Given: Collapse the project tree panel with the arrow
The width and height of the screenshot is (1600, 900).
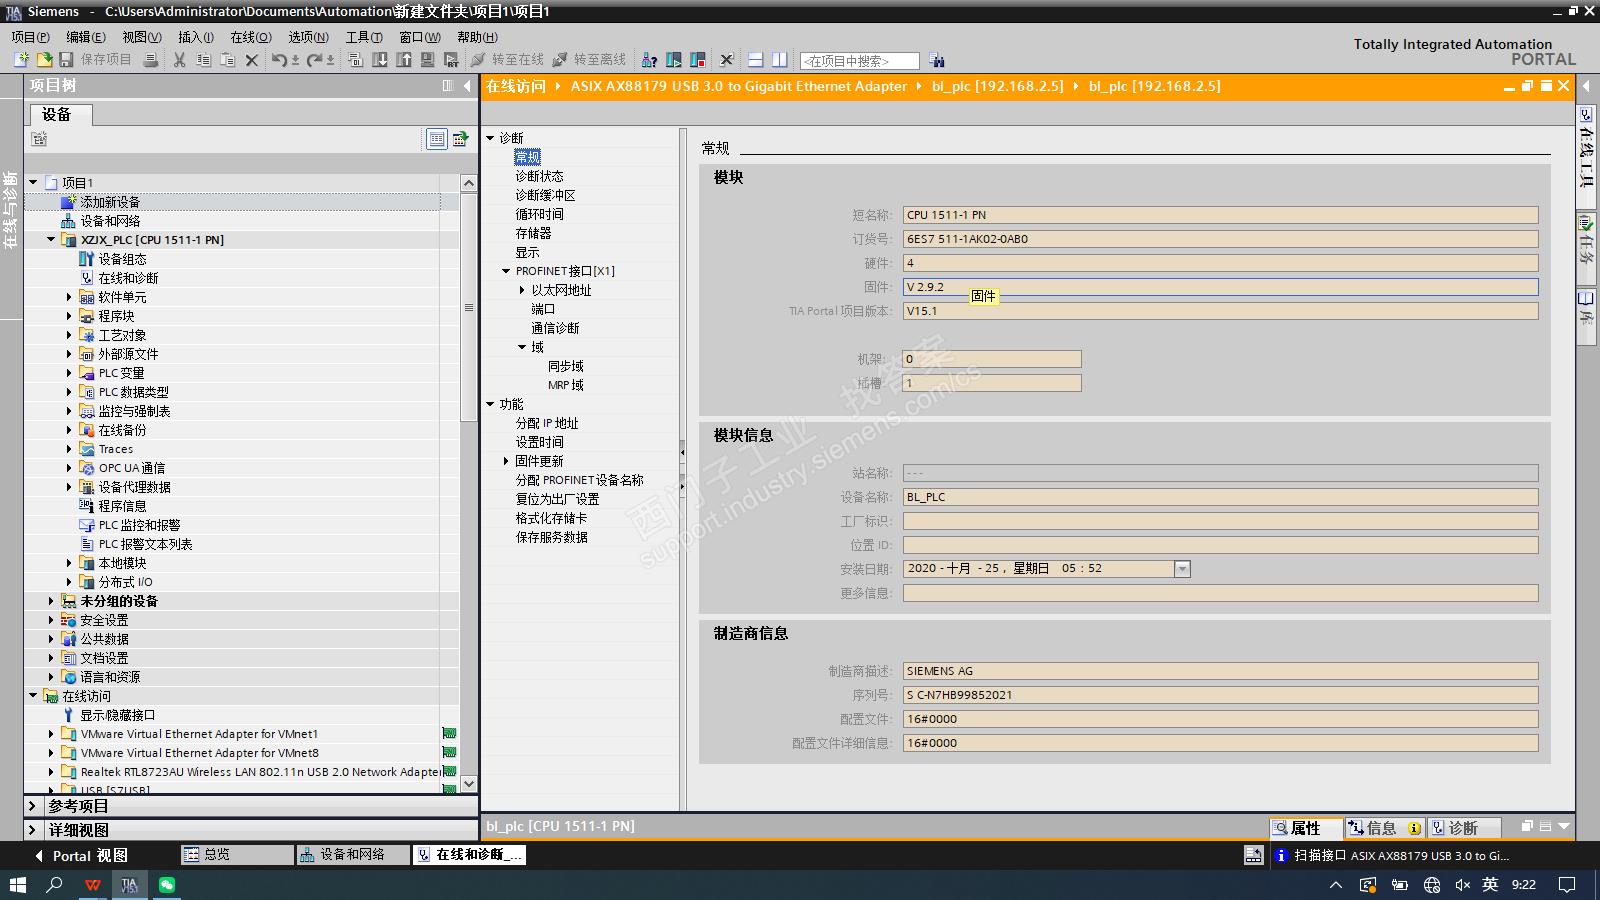Looking at the screenshot, I should pos(467,86).
